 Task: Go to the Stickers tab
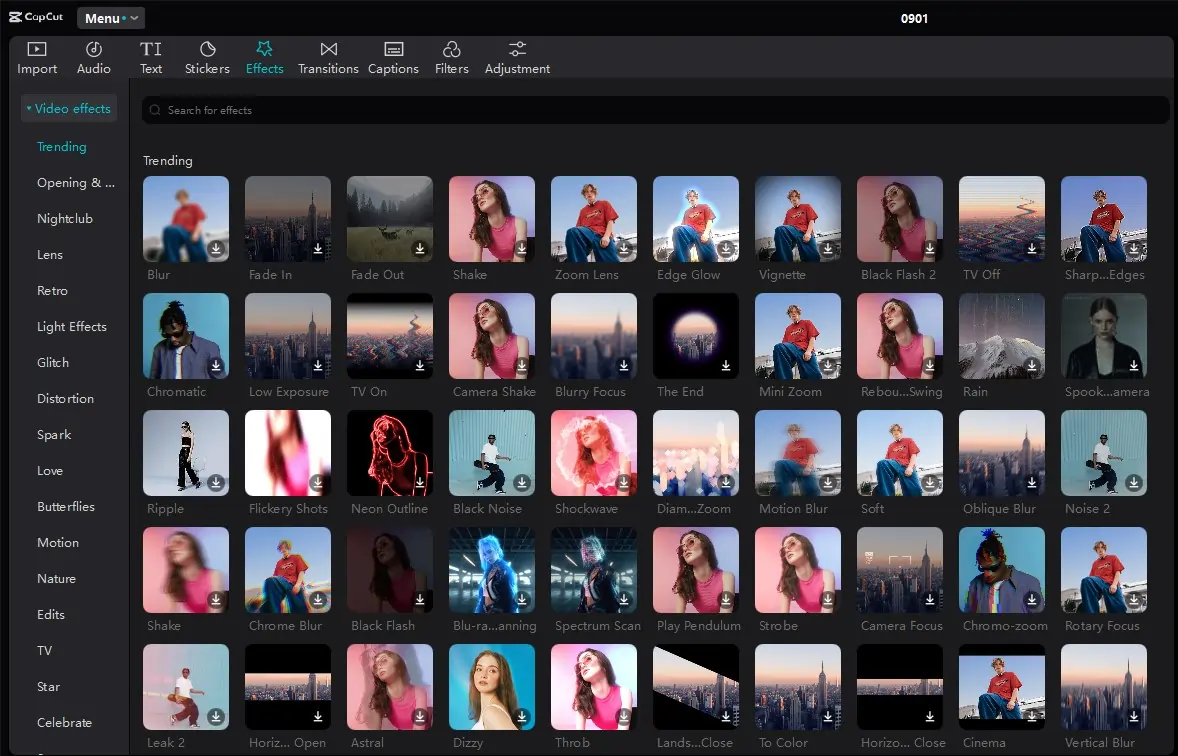coord(207,58)
